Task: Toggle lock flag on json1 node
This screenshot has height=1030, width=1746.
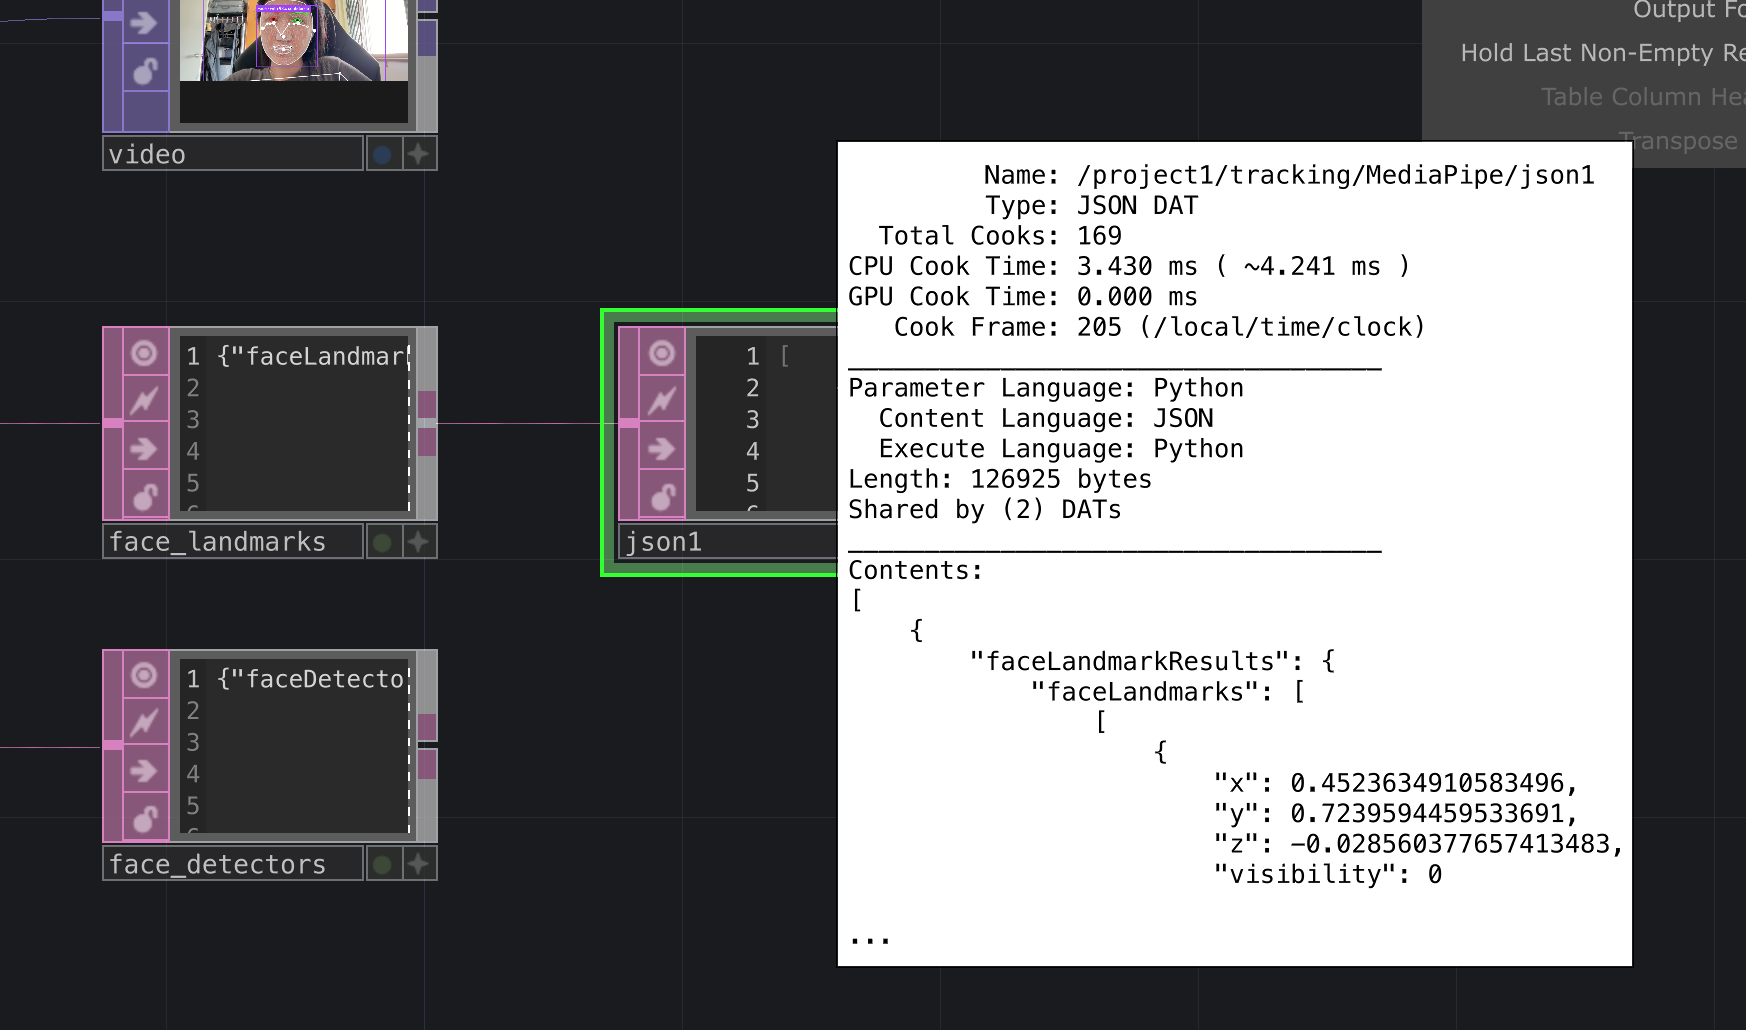Action: 661,496
